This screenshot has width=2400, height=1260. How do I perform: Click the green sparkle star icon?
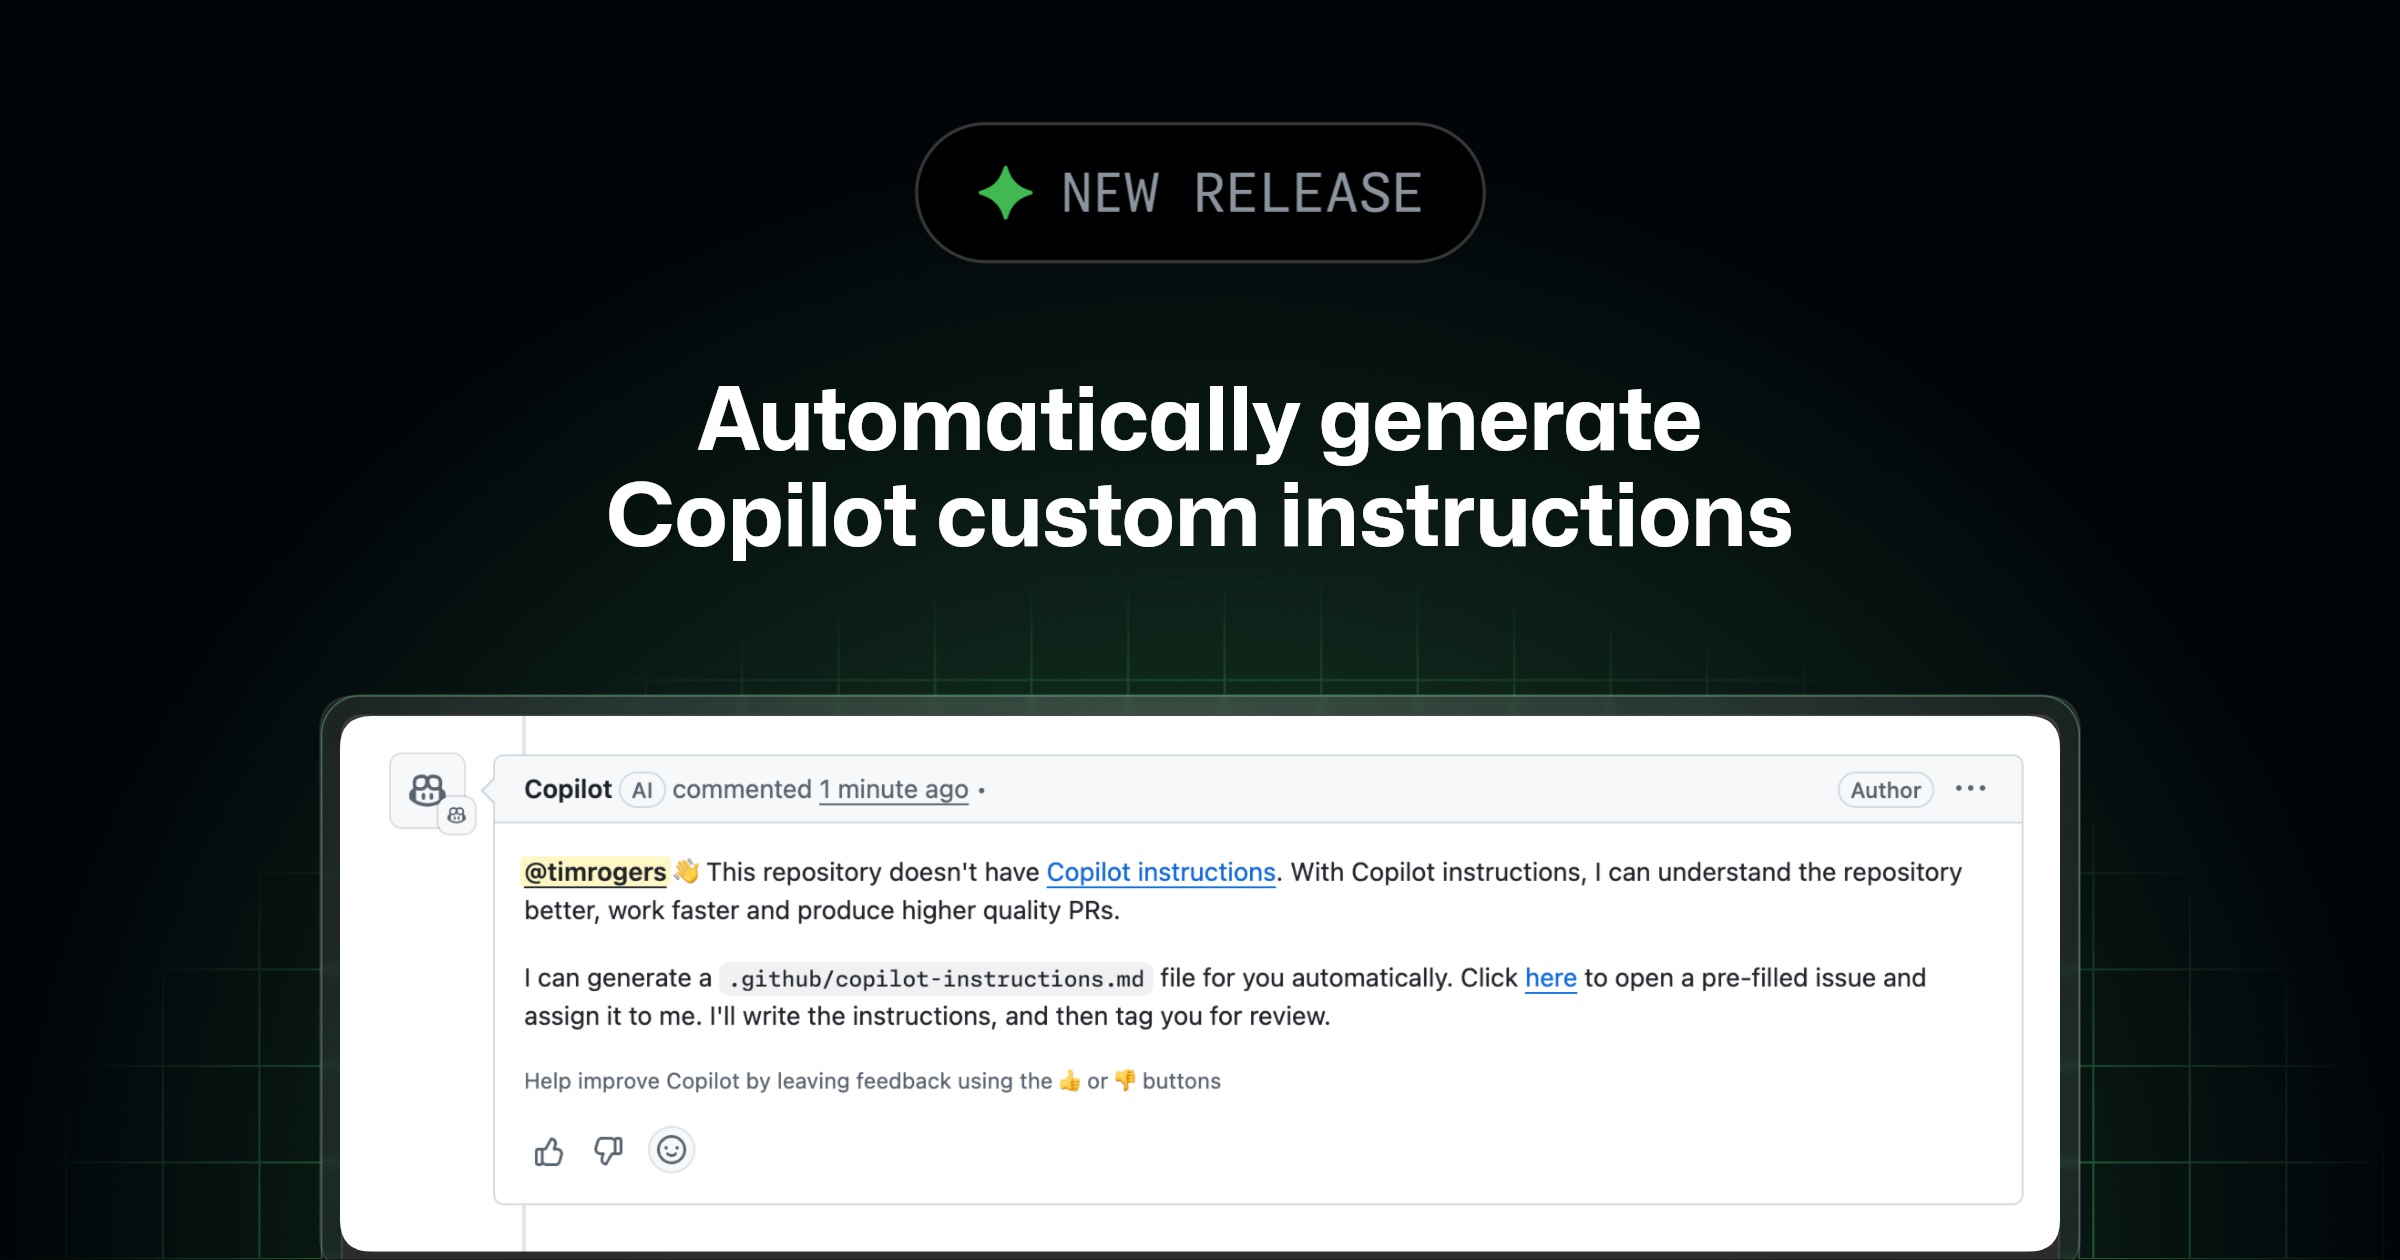(x=1005, y=193)
